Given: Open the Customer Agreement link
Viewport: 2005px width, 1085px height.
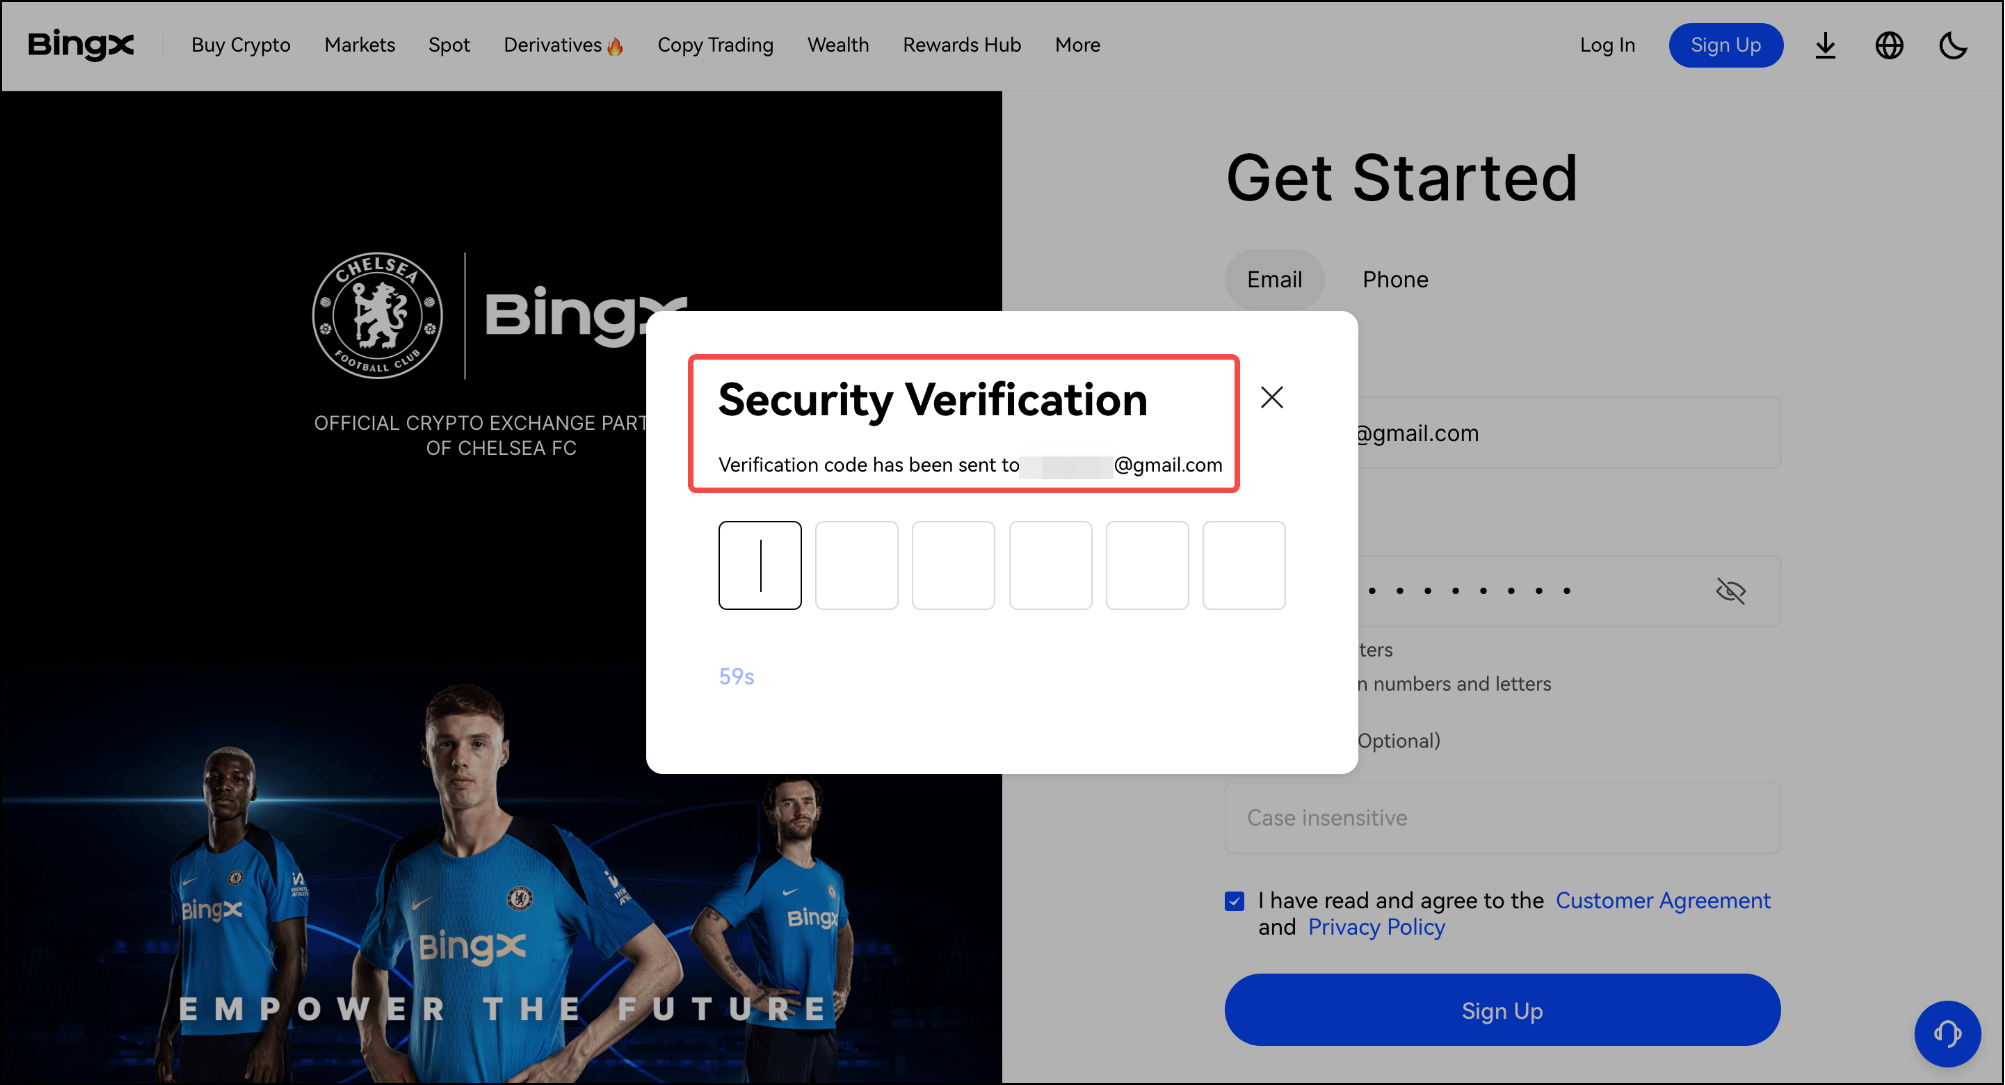Looking at the screenshot, I should [1663, 901].
